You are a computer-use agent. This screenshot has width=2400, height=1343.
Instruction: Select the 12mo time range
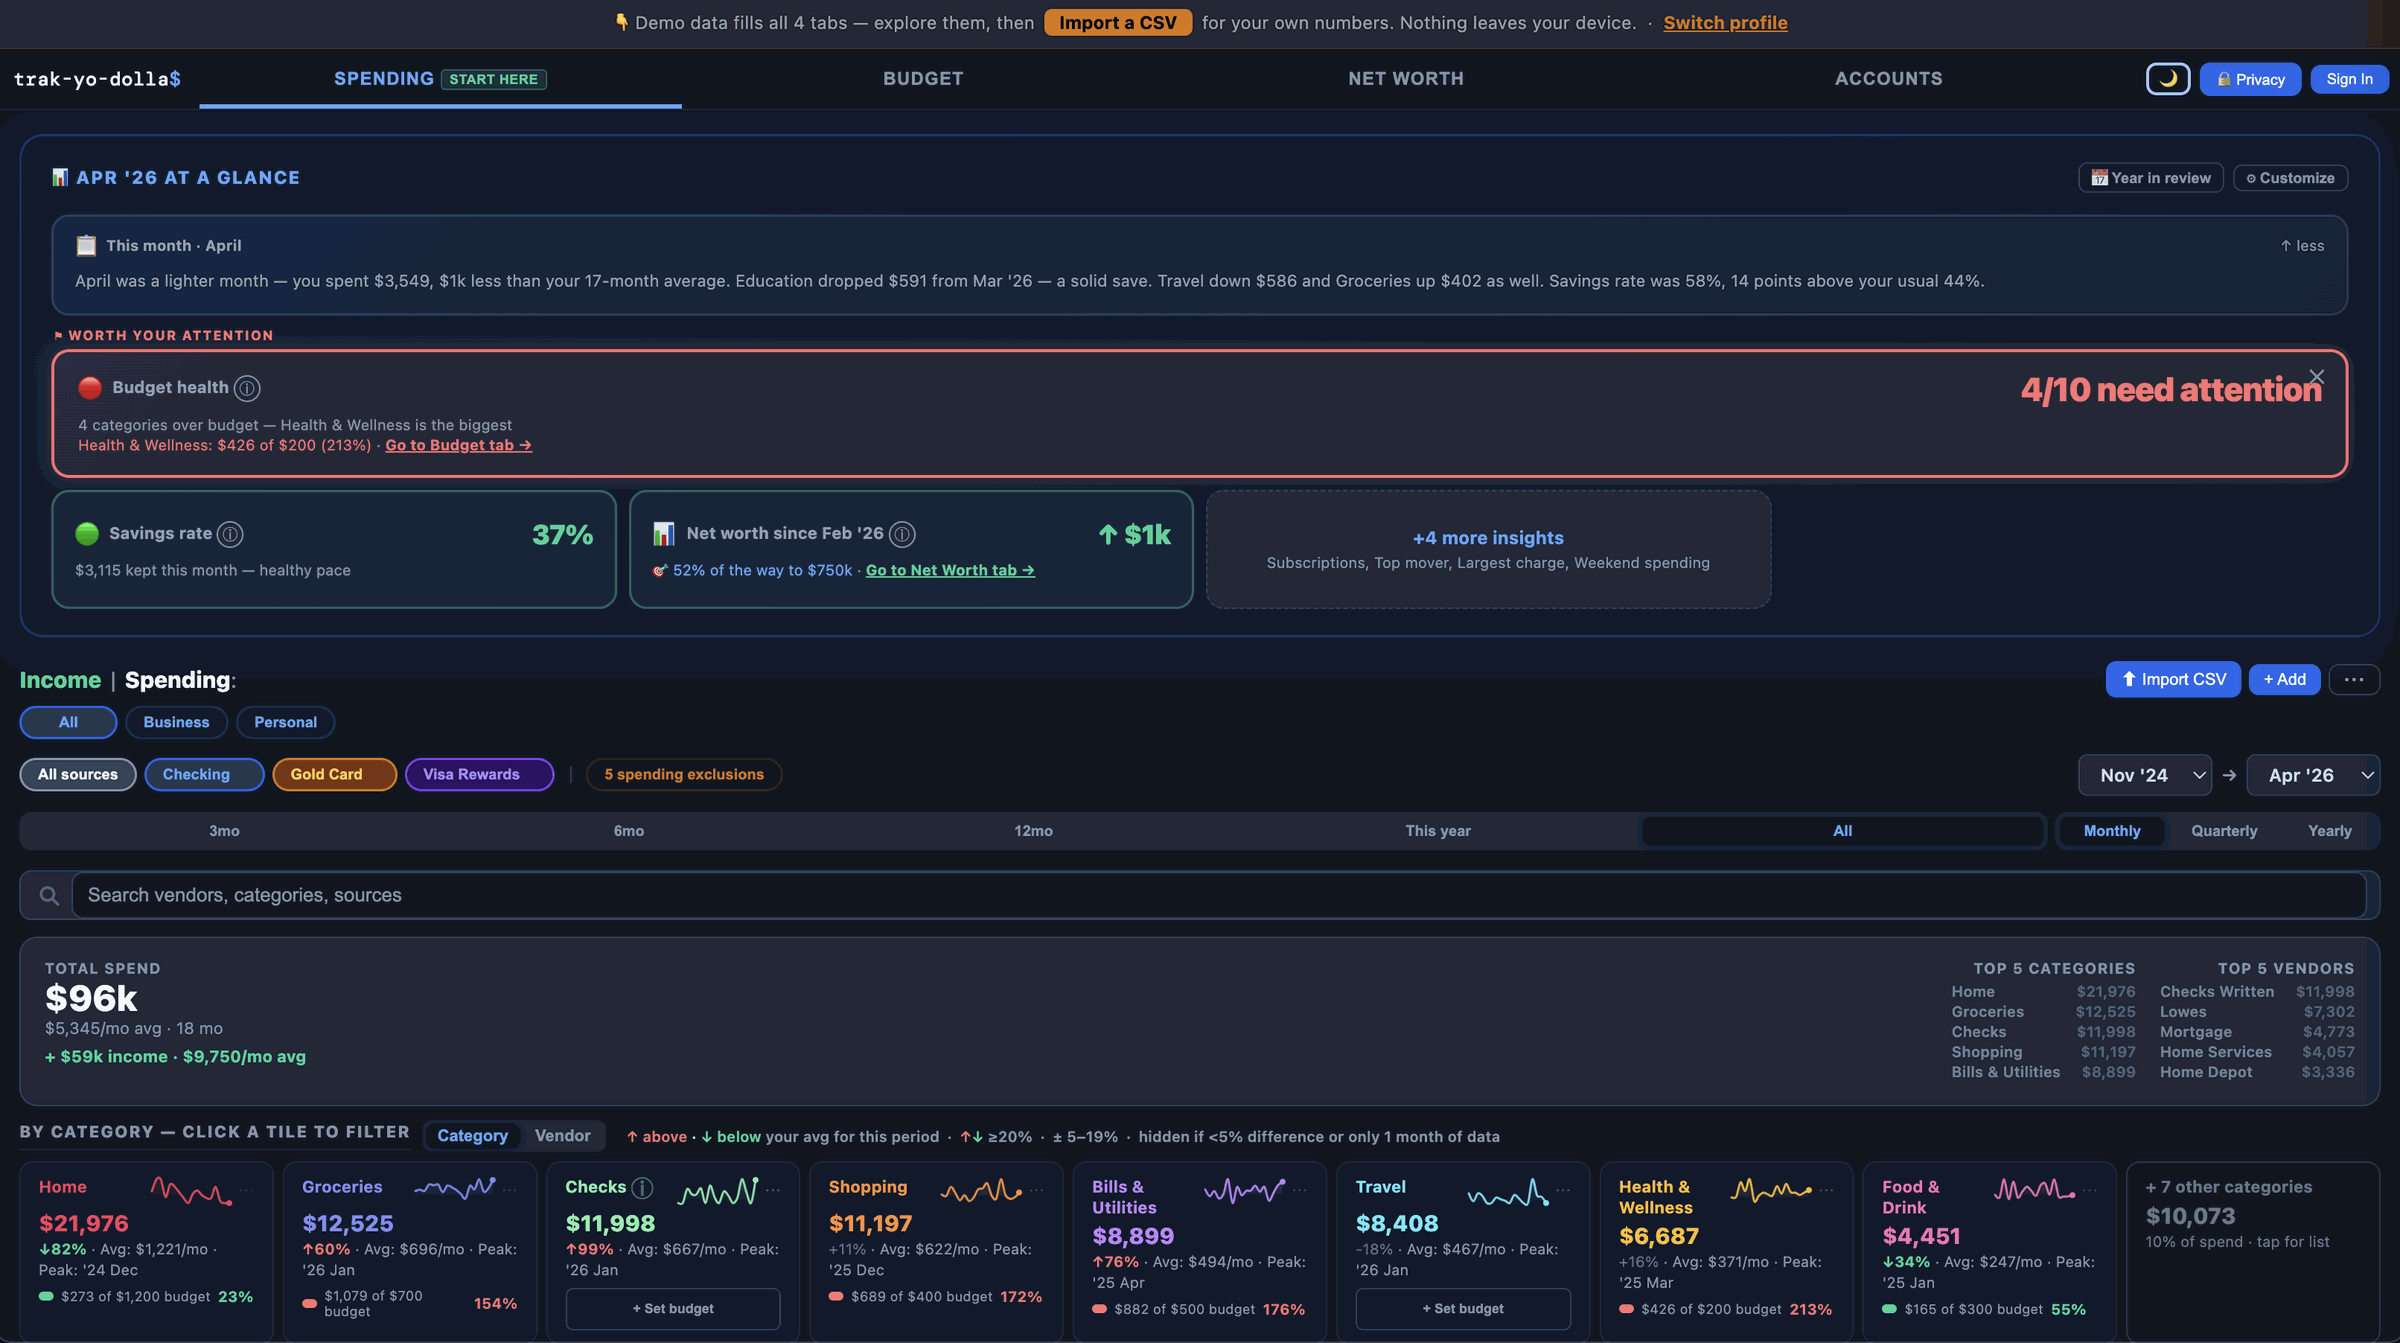[x=1033, y=831]
